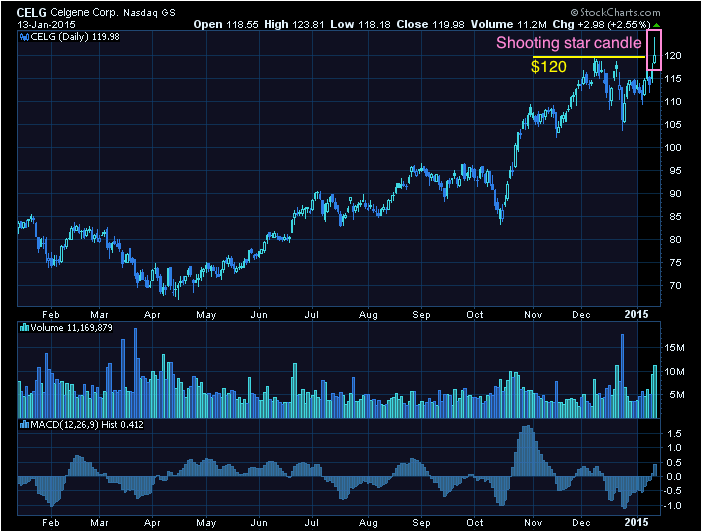Click the candlestick icon beside CELG (Daily)

[24, 37]
